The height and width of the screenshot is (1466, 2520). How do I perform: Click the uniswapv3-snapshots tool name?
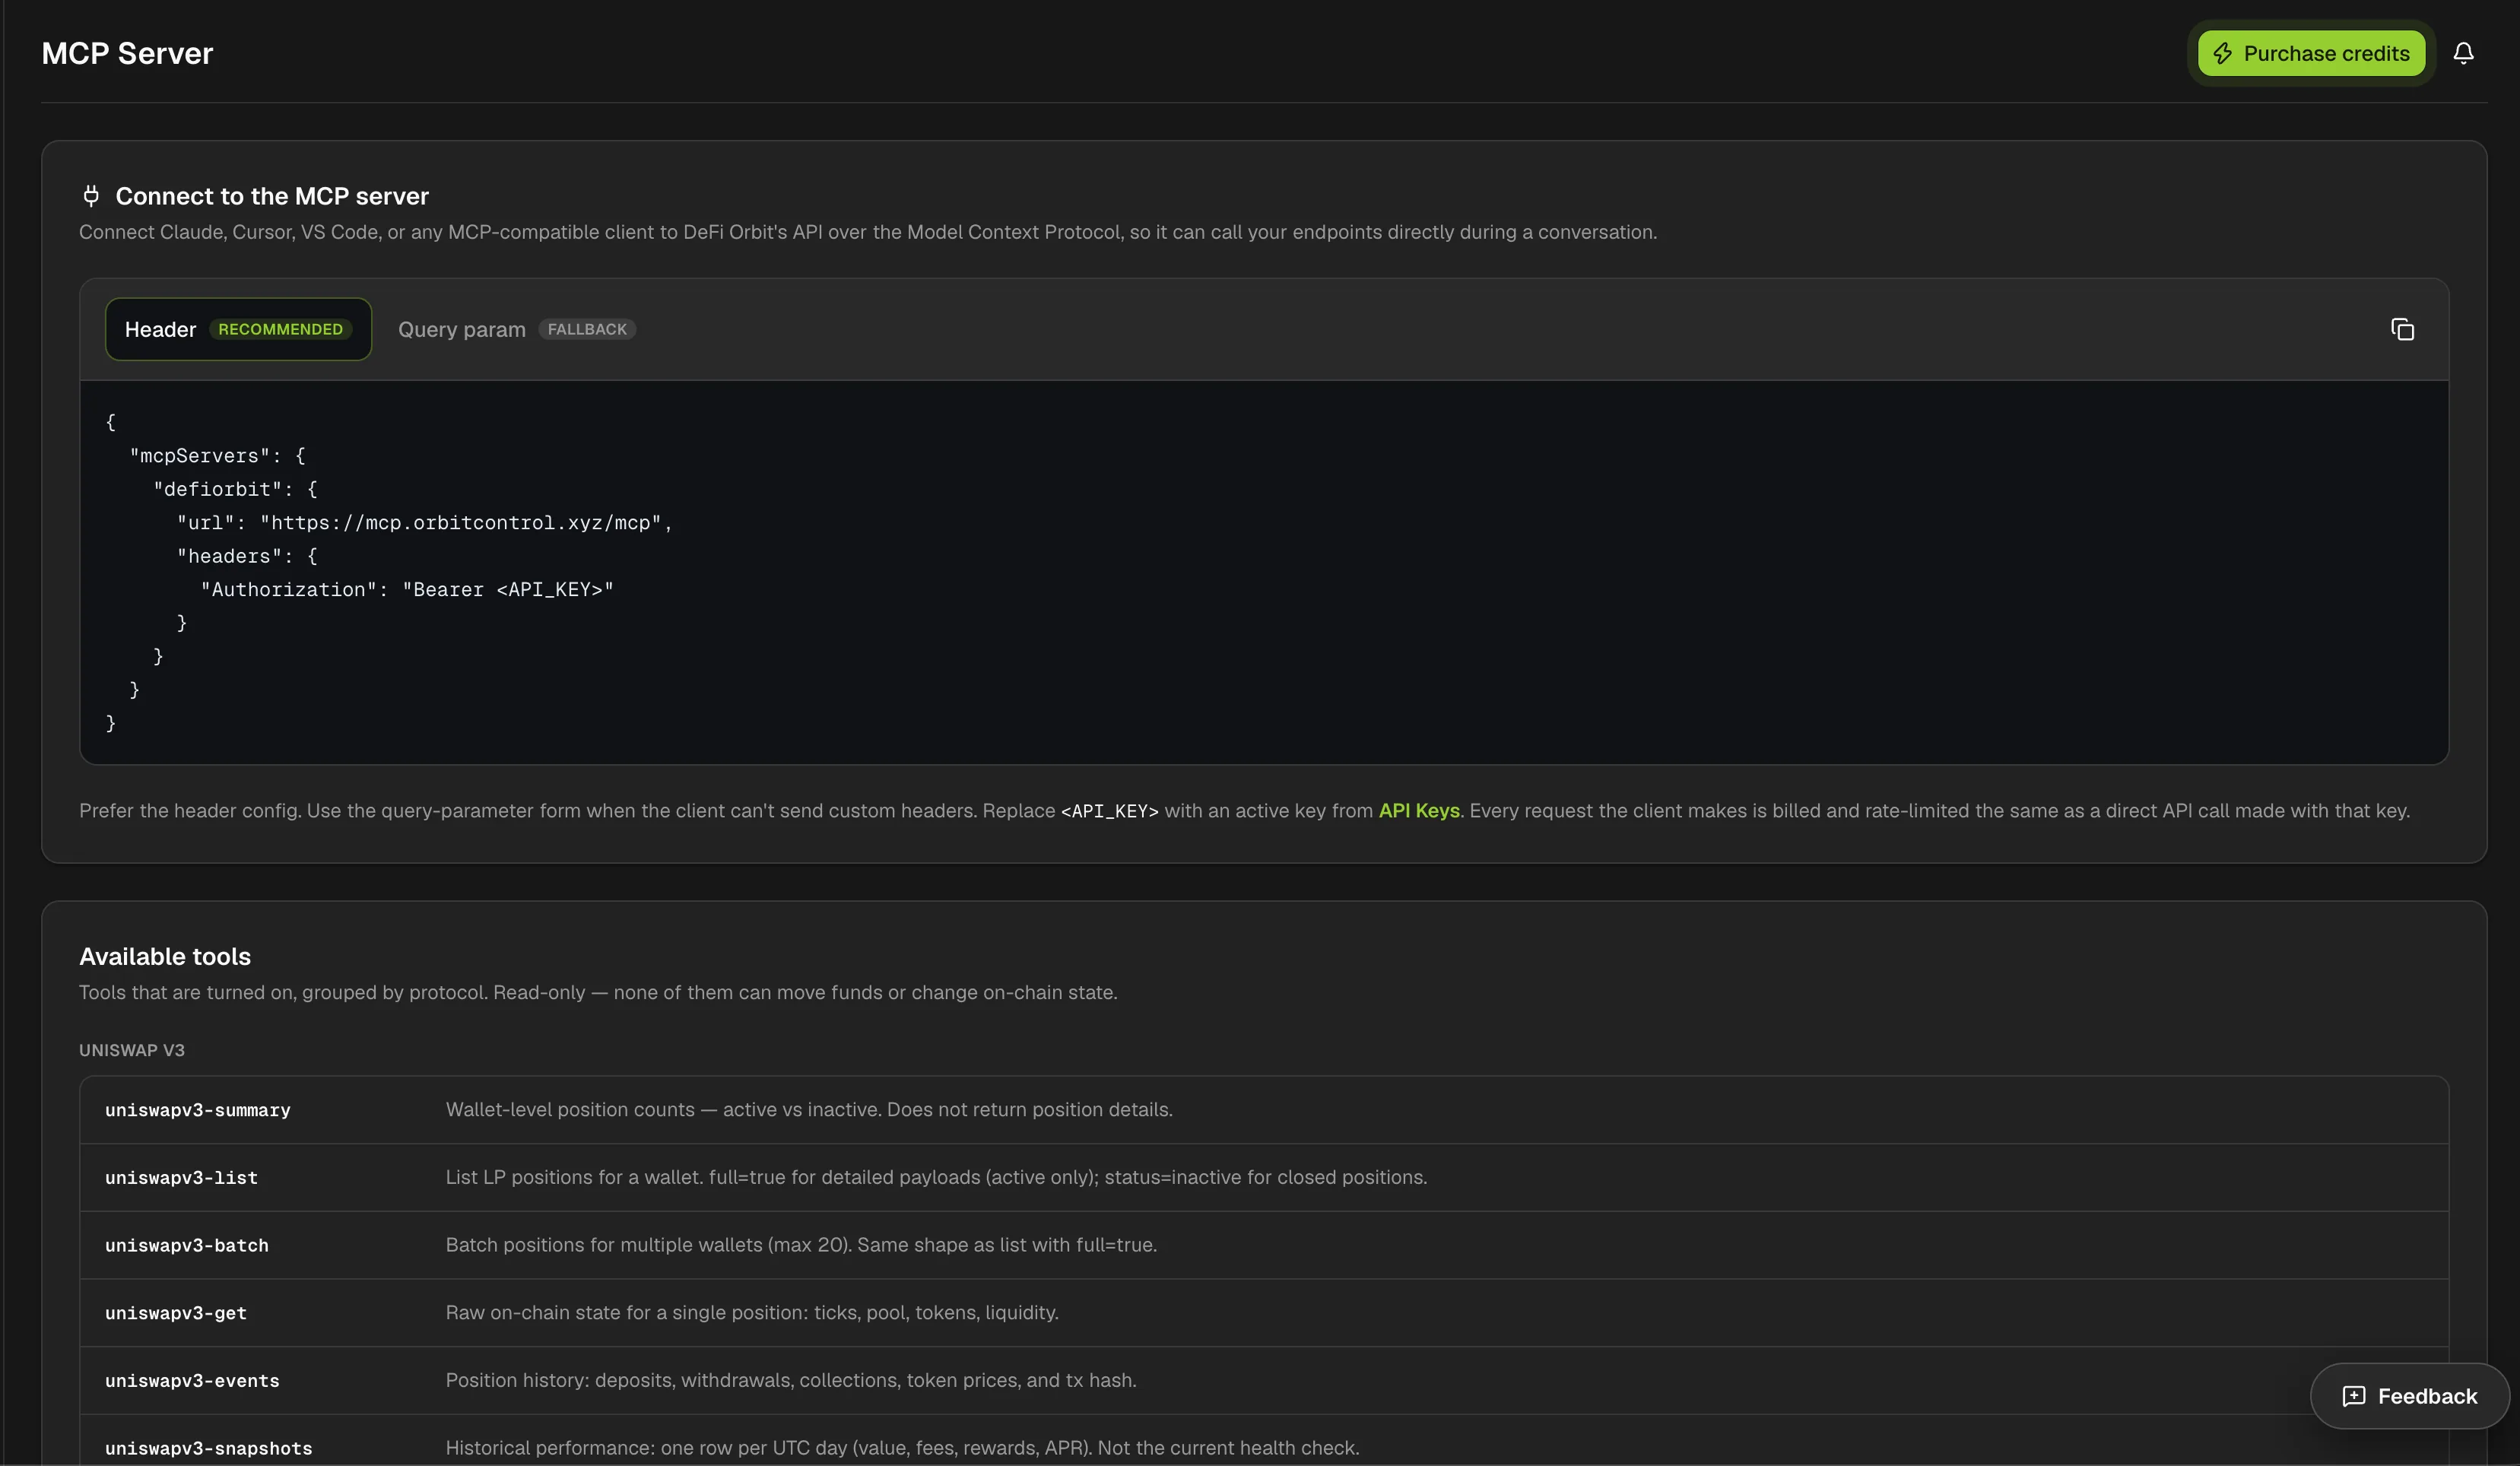209,1448
